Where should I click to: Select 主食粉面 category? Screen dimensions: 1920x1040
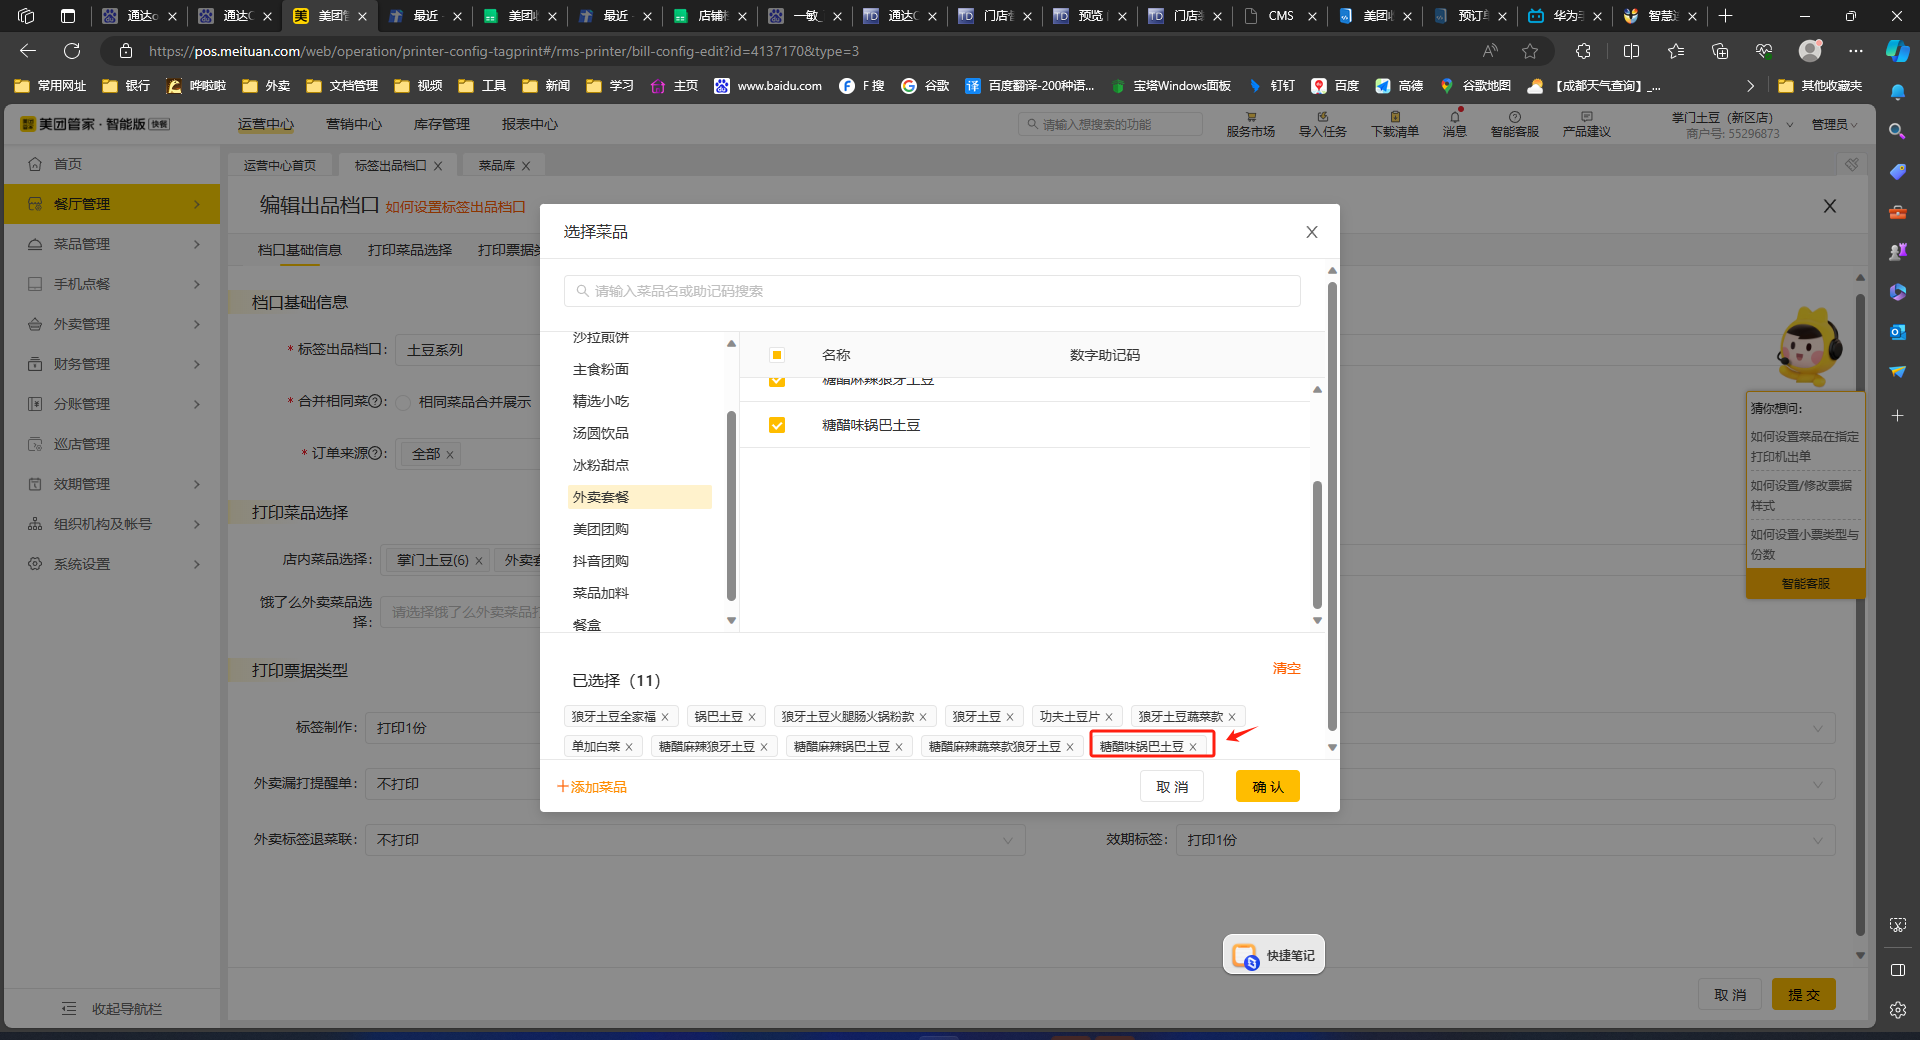(x=601, y=369)
